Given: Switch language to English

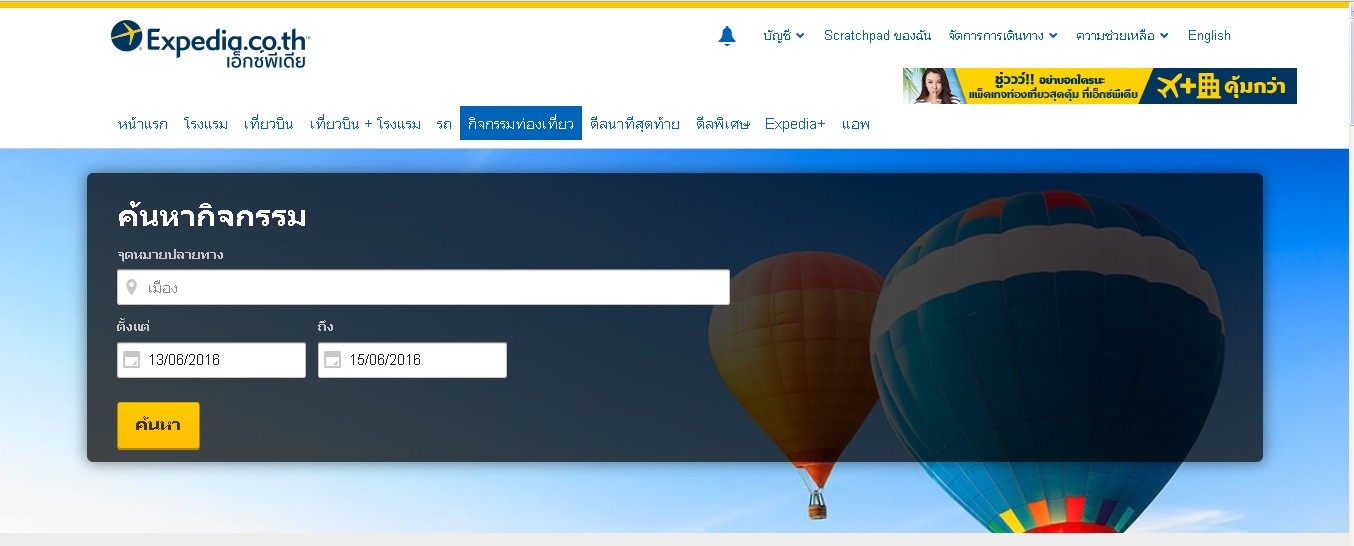Looking at the screenshot, I should 1209,36.
